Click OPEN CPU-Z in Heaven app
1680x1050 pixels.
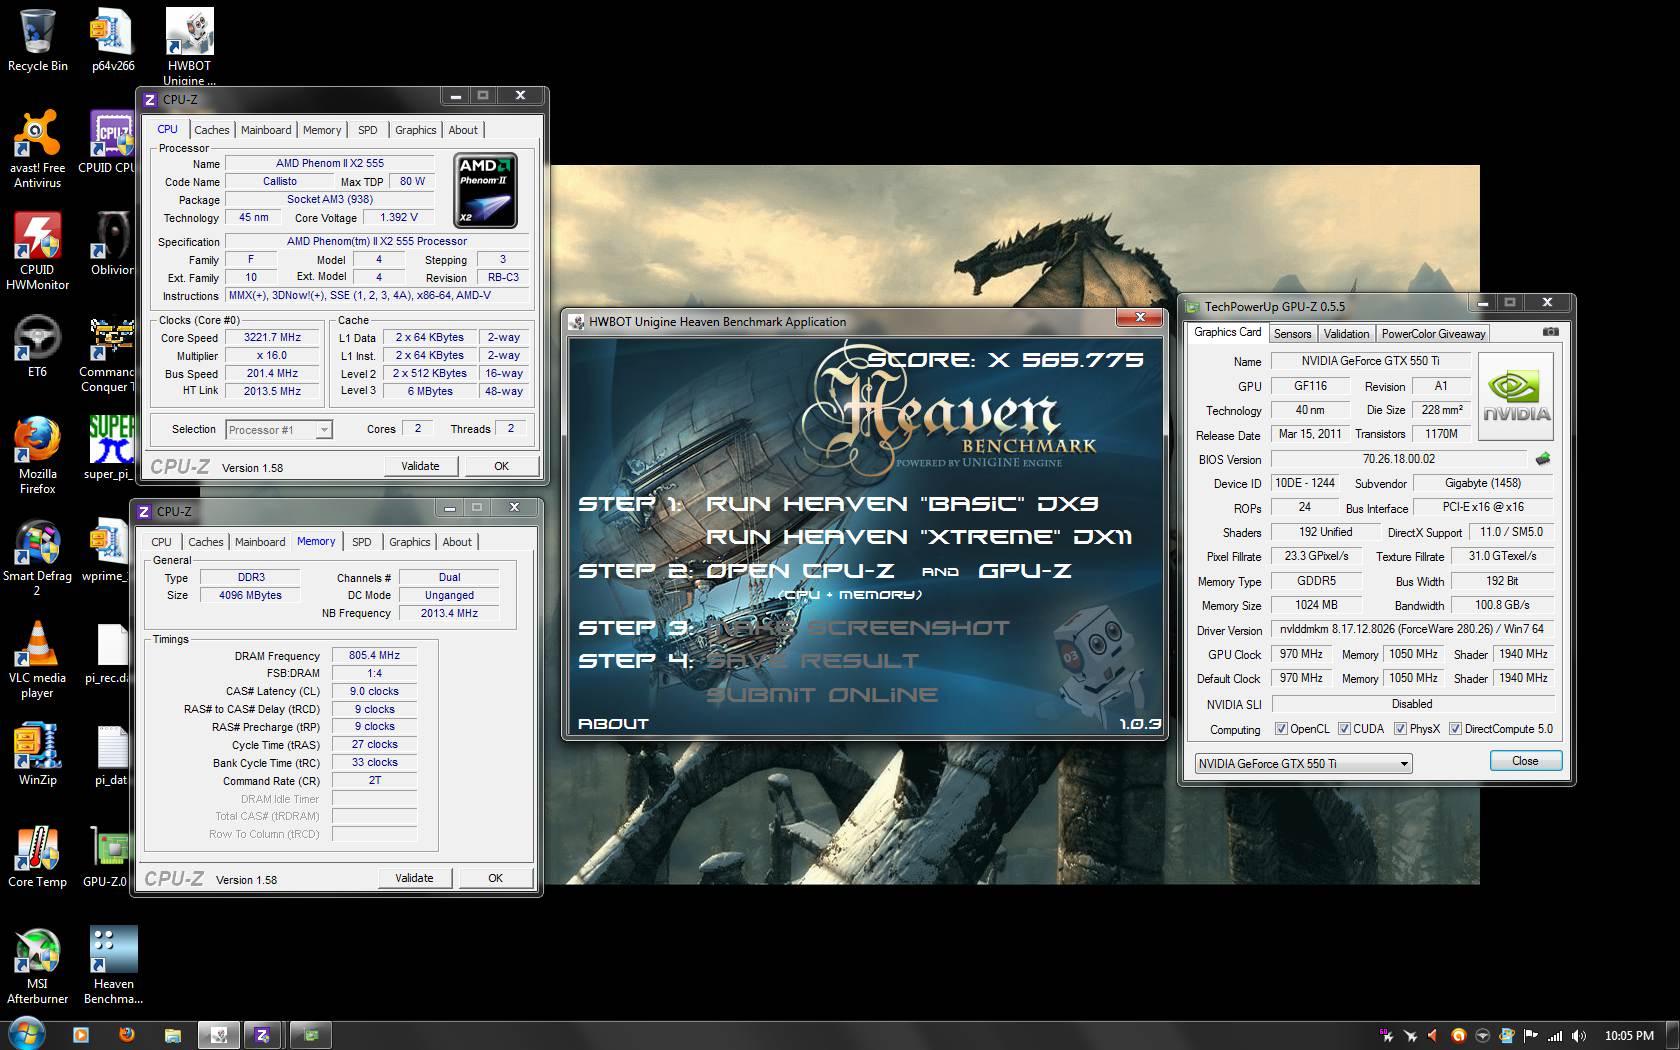point(800,571)
